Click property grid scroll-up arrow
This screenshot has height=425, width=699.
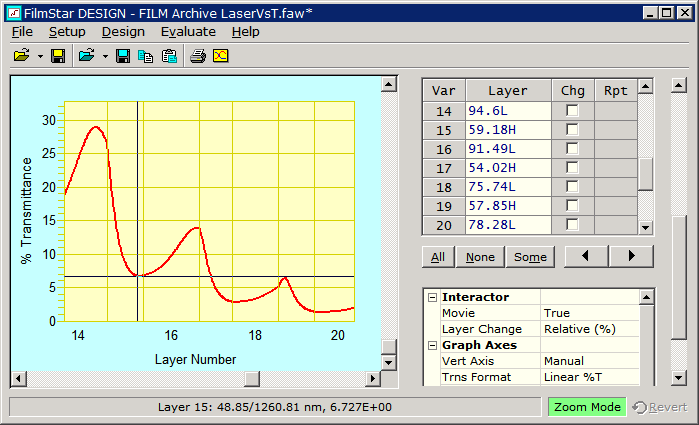(646, 297)
